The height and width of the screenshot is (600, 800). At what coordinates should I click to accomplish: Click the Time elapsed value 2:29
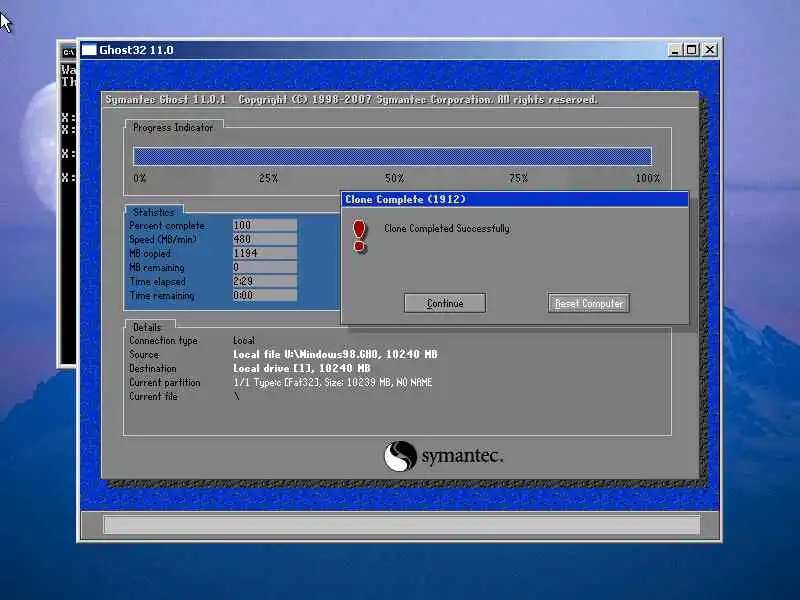tap(264, 281)
